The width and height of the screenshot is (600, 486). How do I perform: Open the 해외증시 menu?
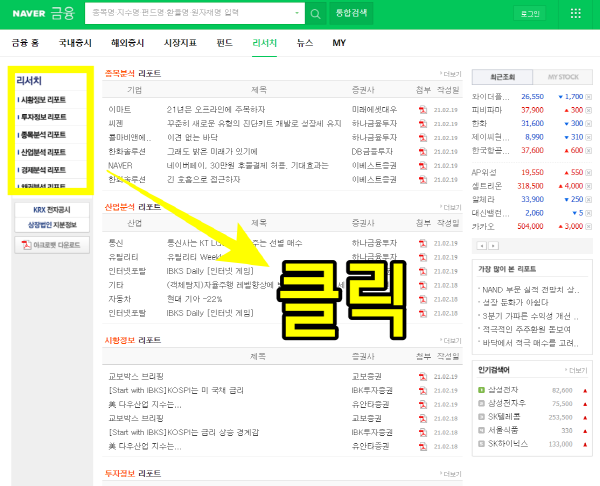point(127,43)
